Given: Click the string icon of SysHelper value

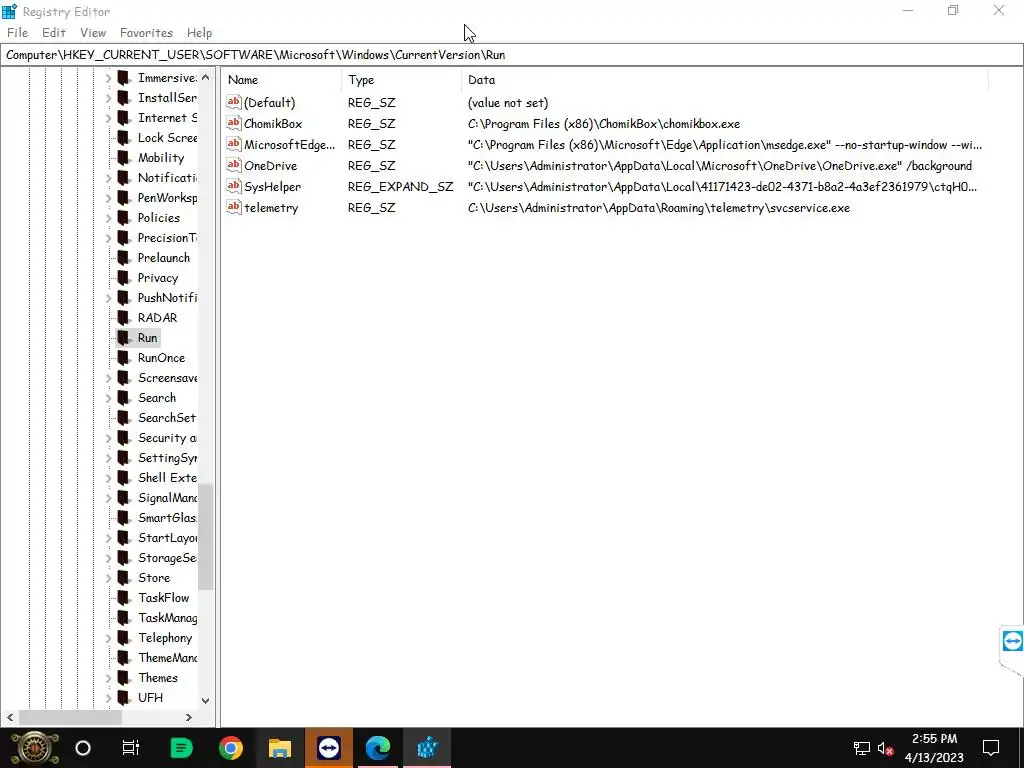Looking at the screenshot, I should pos(233,186).
